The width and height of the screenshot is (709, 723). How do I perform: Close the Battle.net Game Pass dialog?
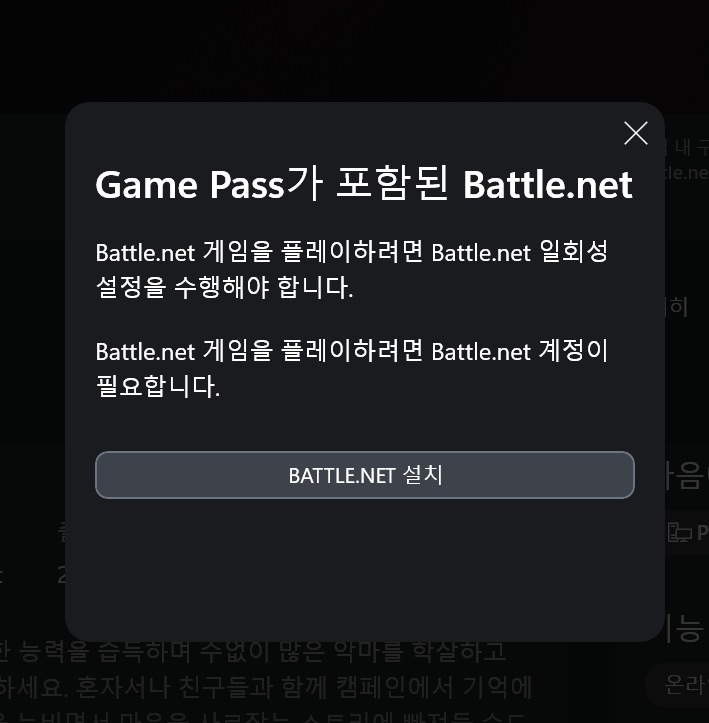[636, 133]
